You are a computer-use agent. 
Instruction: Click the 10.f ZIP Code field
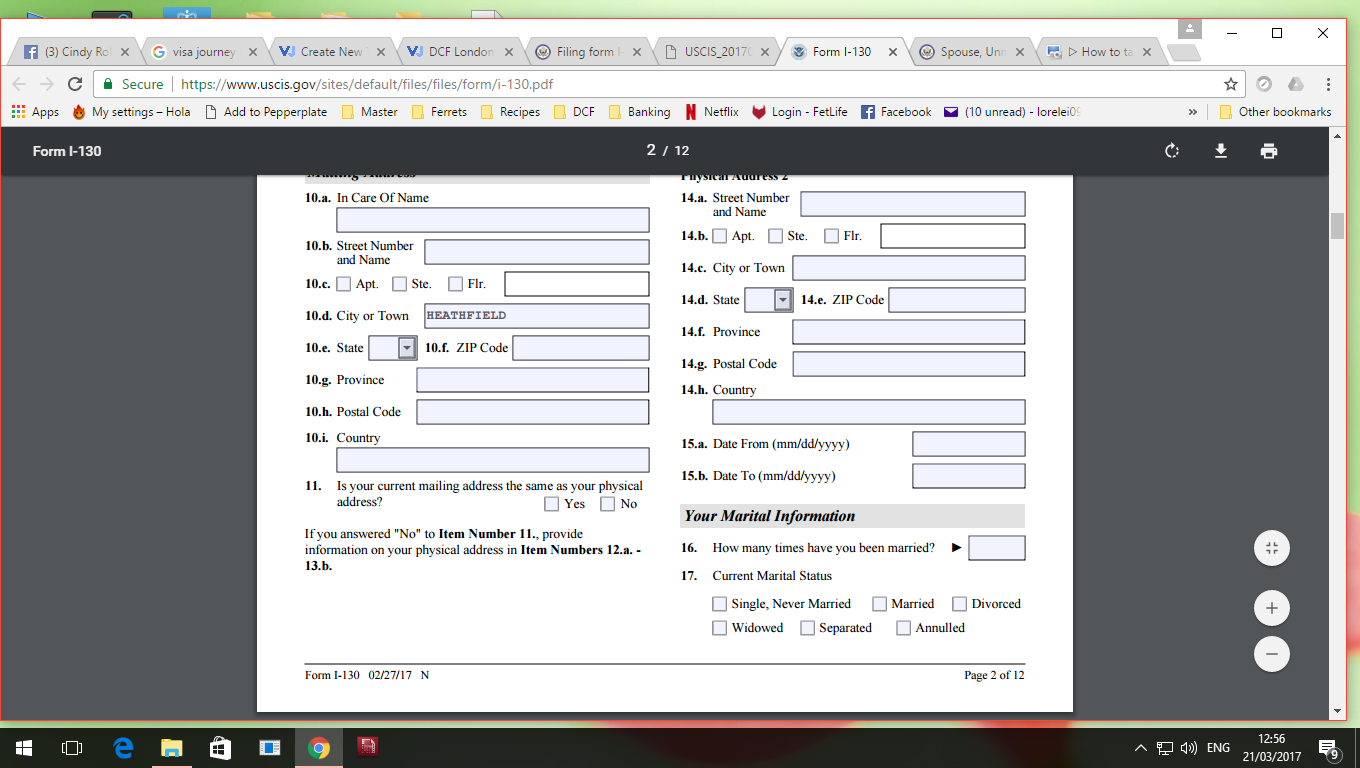tap(581, 348)
